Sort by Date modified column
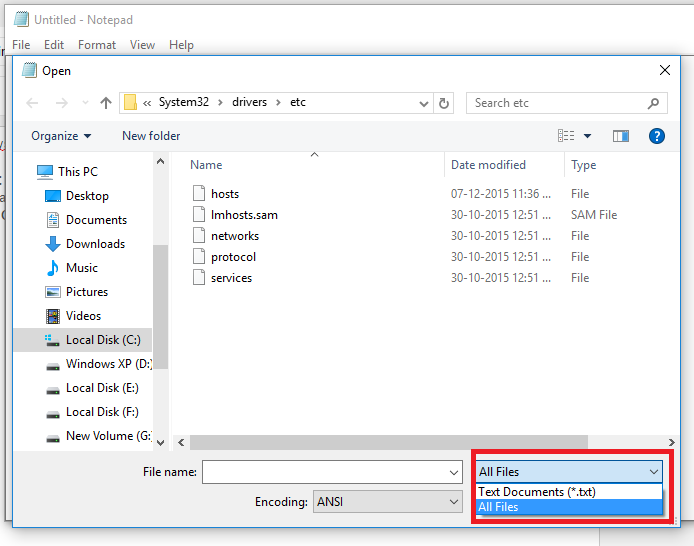 (x=488, y=165)
